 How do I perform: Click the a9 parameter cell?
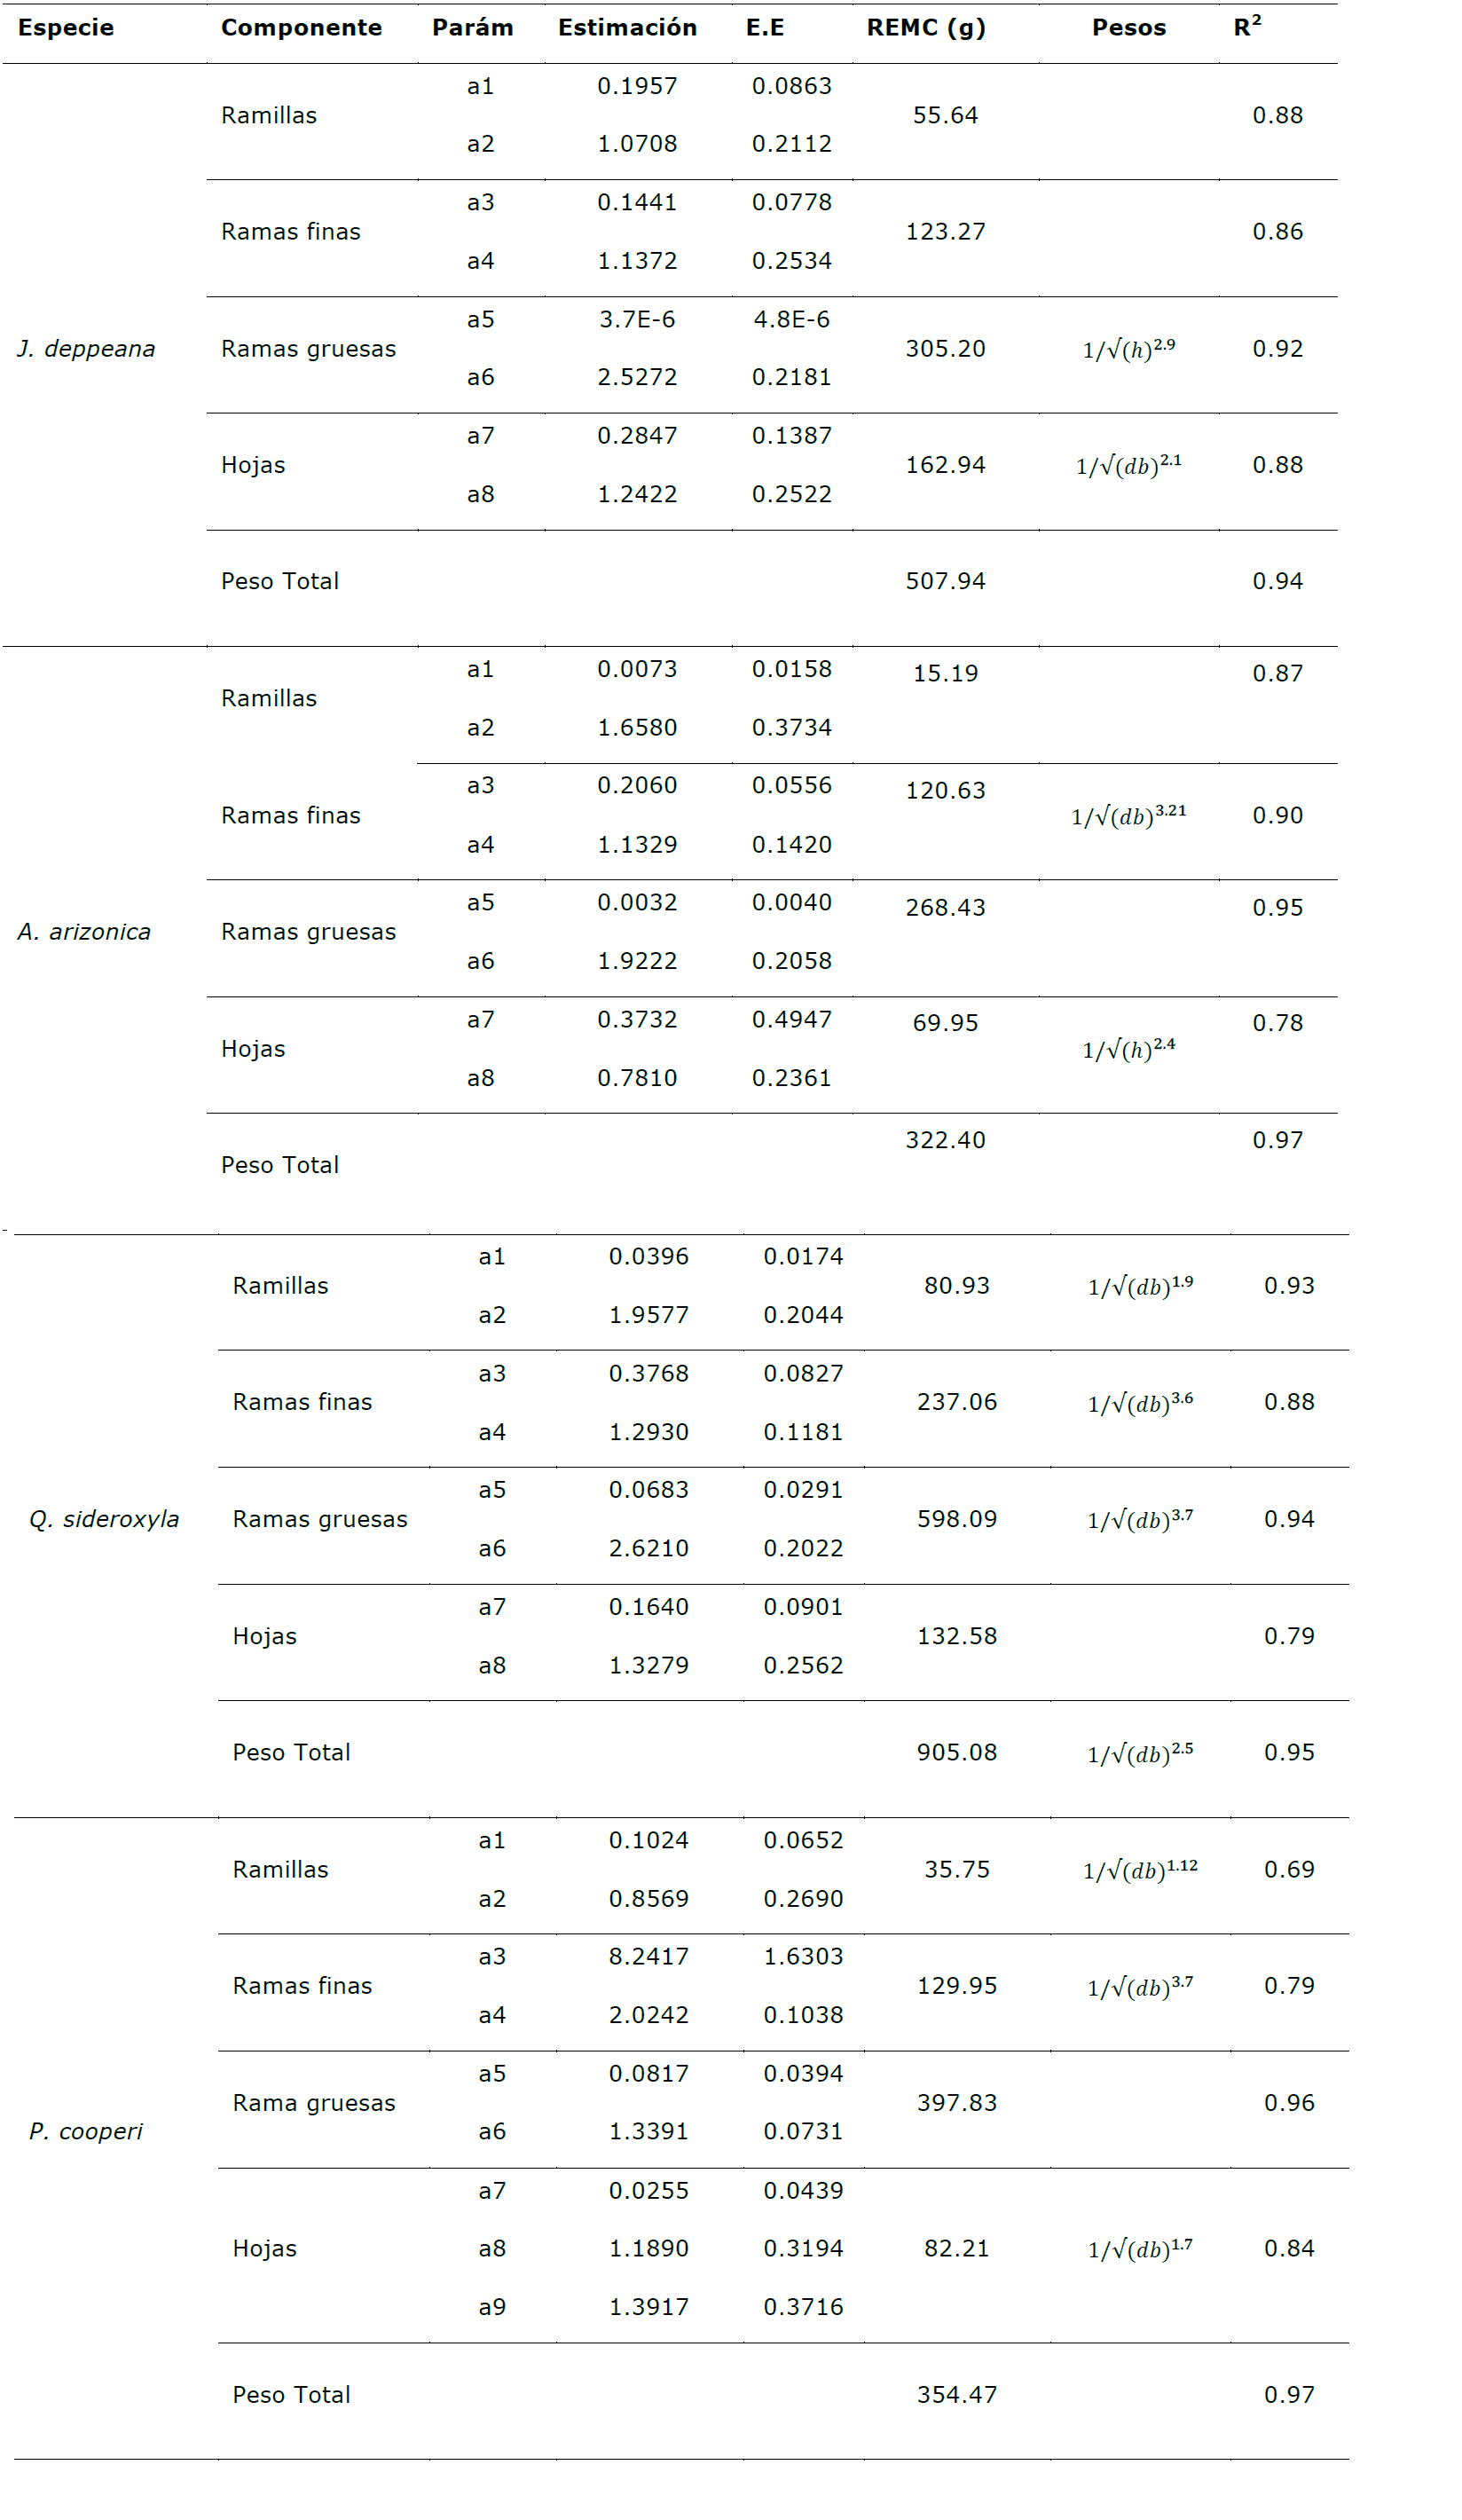tap(492, 2306)
